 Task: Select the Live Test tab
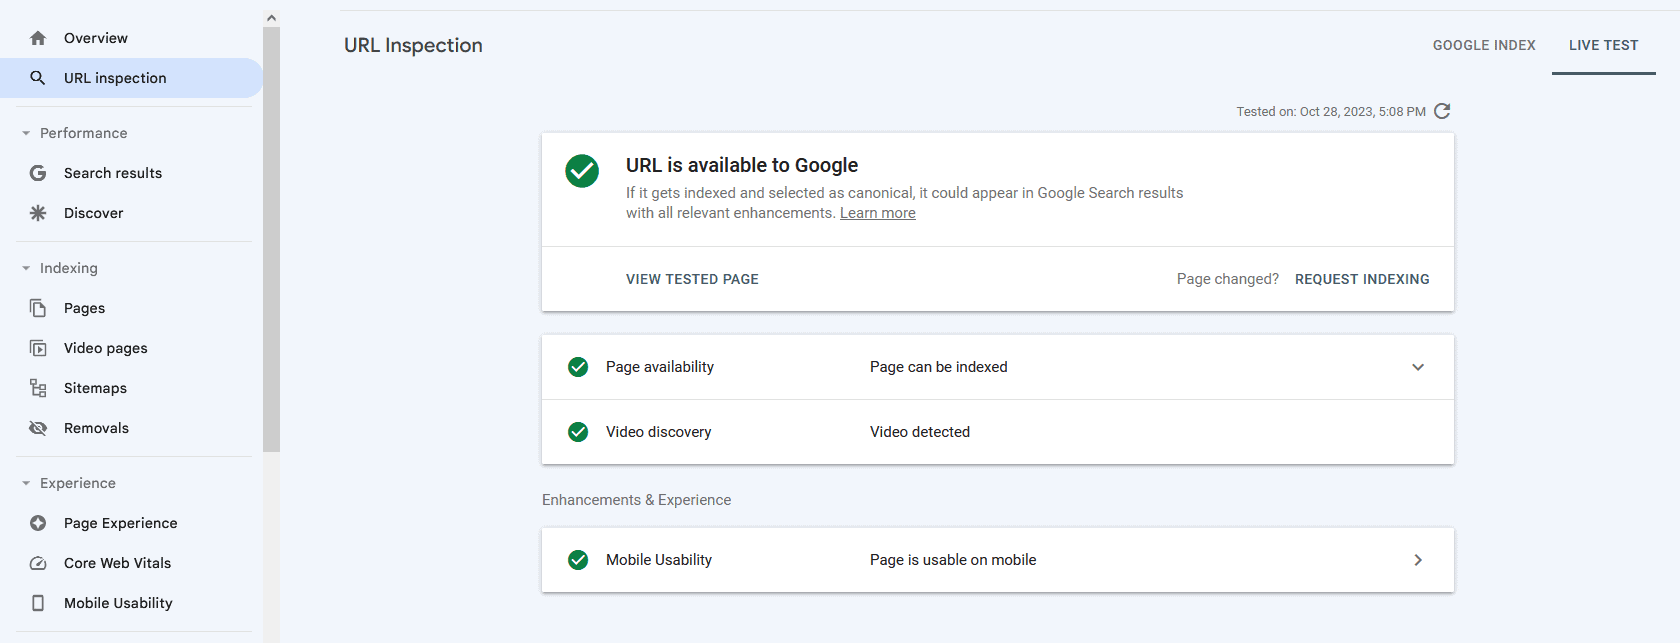point(1603,45)
